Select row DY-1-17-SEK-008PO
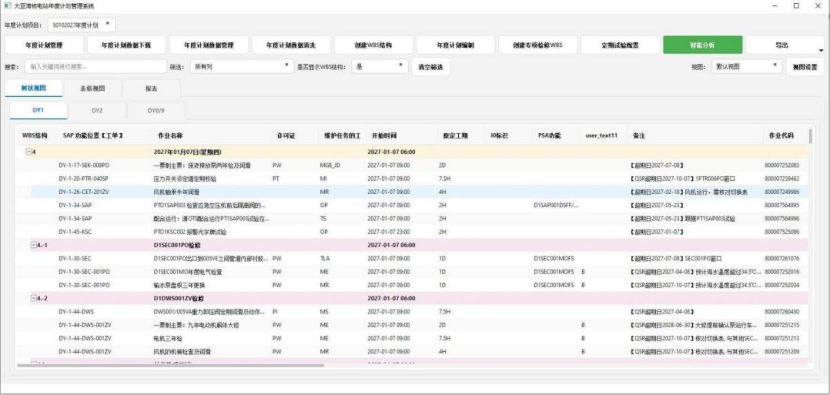The width and height of the screenshot is (830, 395). (413, 165)
